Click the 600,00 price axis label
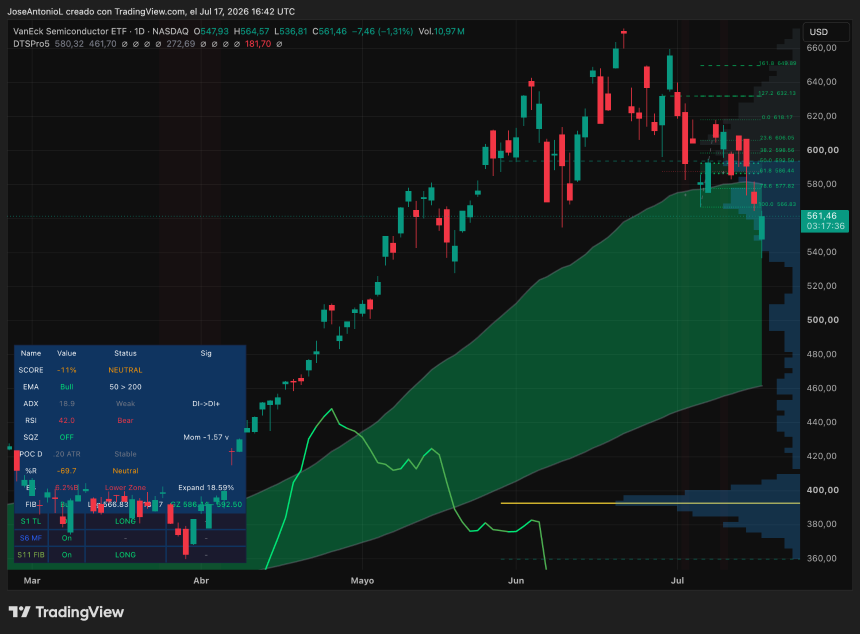This screenshot has height=634, width=860. click(x=822, y=150)
